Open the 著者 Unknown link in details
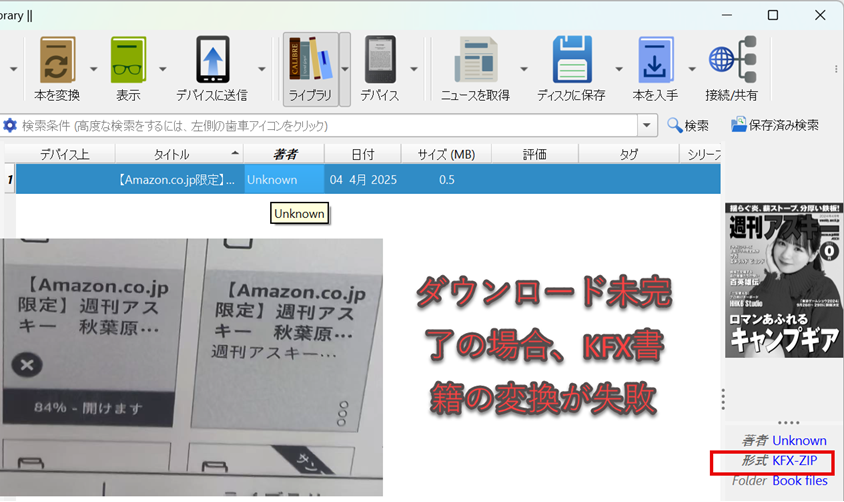 [799, 441]
